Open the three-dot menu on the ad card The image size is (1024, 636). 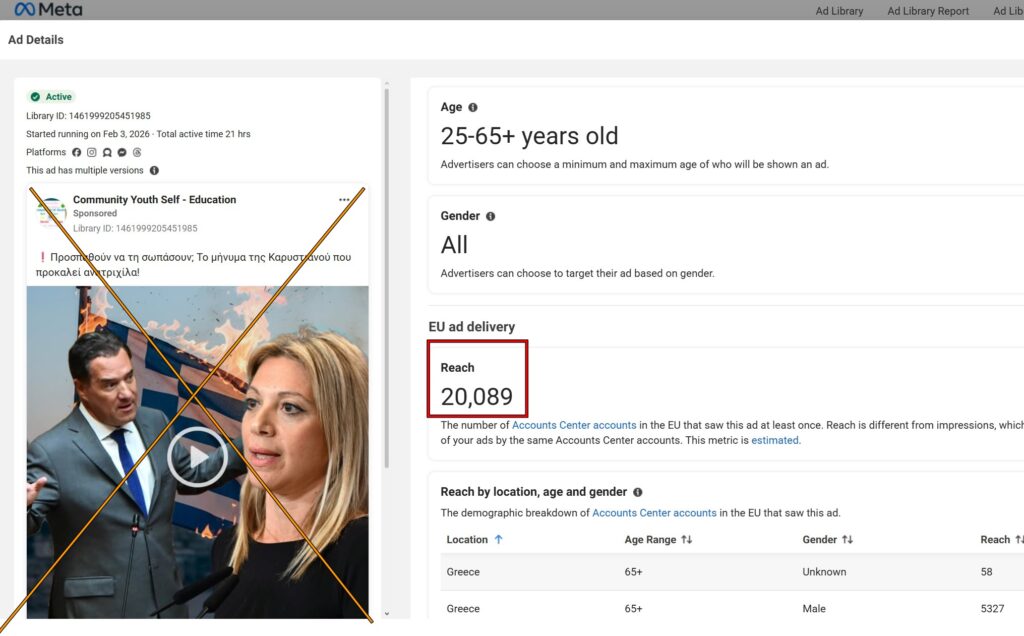[x=344, y=200]
